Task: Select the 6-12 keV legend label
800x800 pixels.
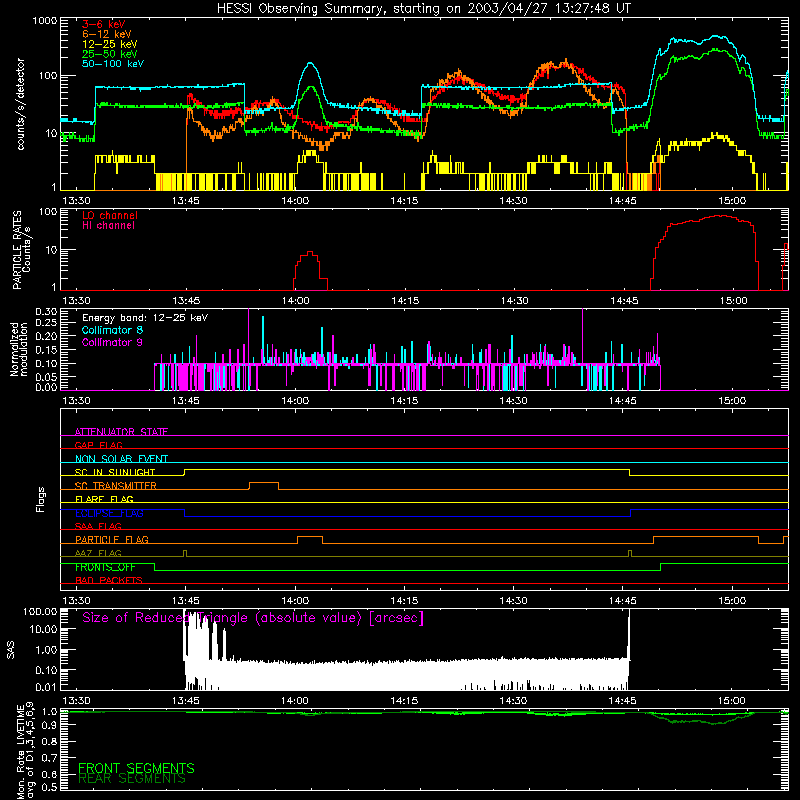Action: [x=107, y=34]
